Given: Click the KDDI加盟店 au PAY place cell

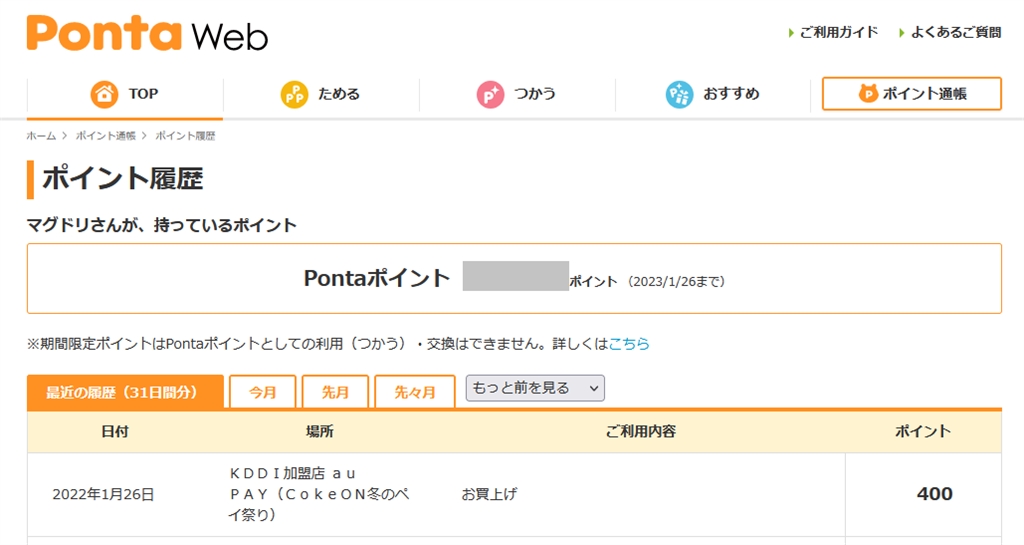Looking at the screenshot, I should (x=319, y=494).
